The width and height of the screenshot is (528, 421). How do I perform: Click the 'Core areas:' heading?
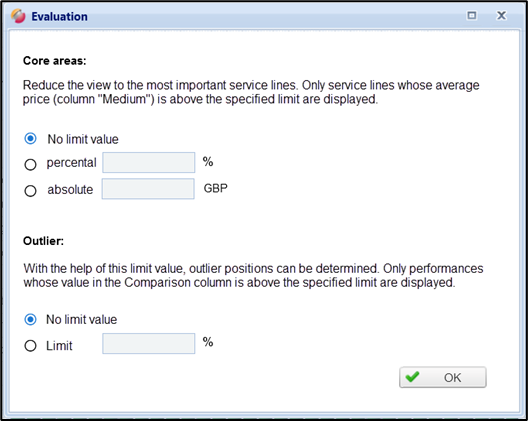(x=55, y=61)
